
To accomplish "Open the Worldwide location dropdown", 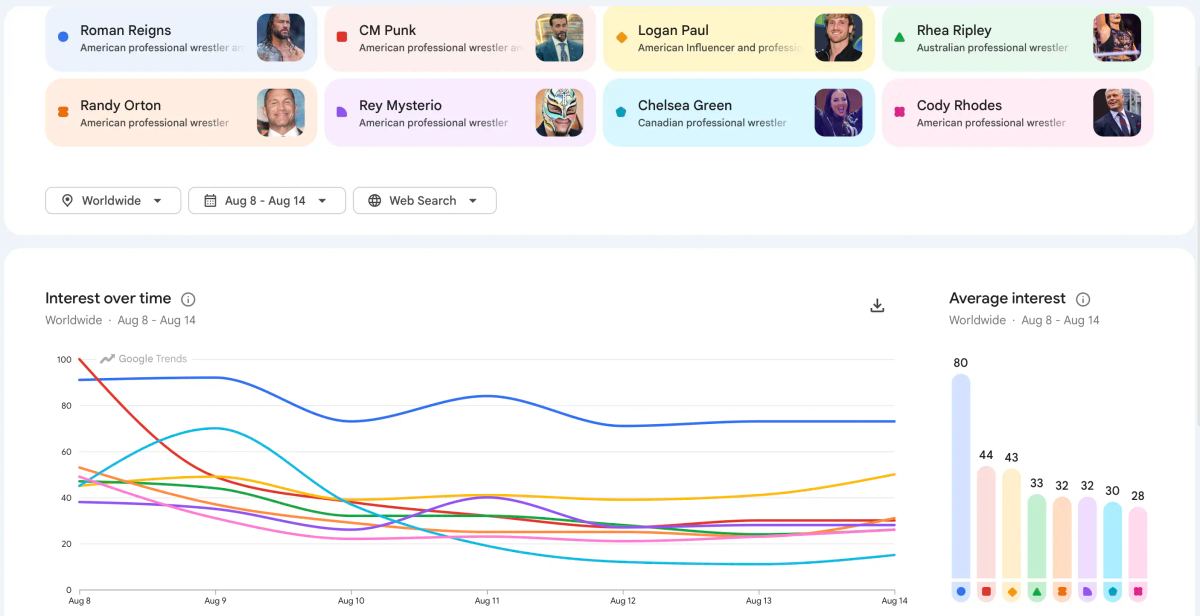I will [113, 200].
